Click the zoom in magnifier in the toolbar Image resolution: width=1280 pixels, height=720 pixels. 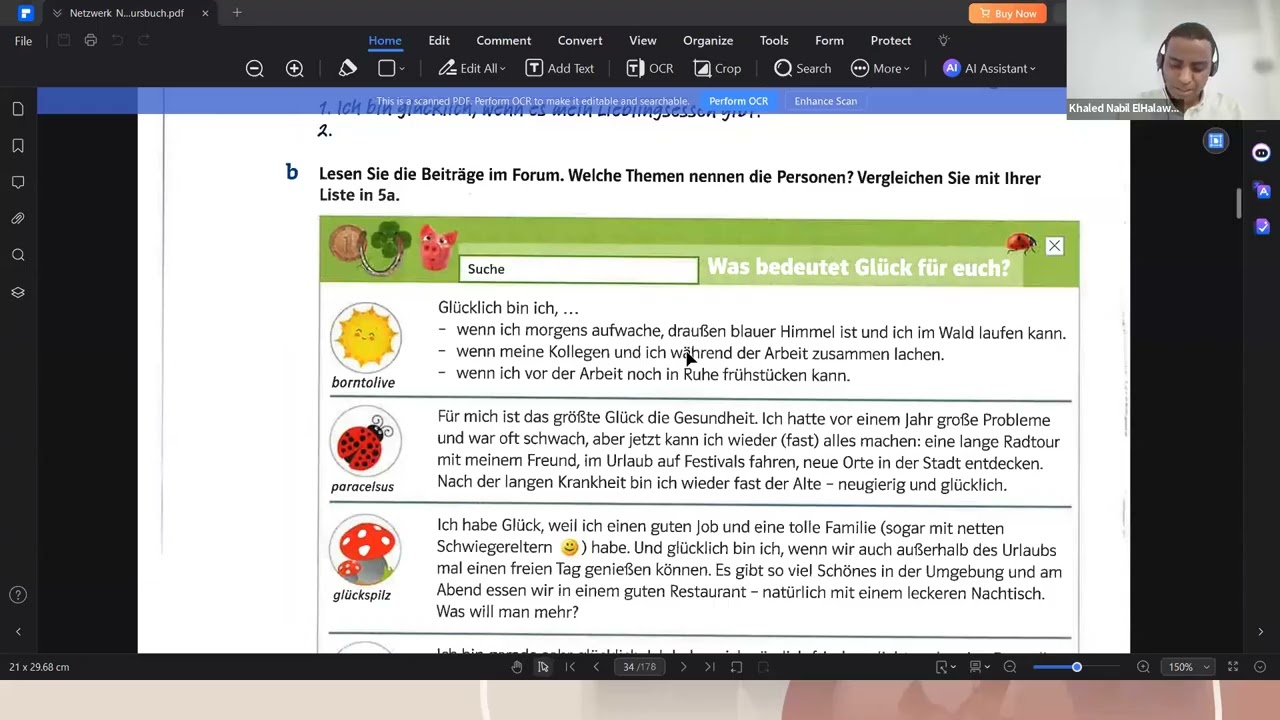(x=294, y=68)
